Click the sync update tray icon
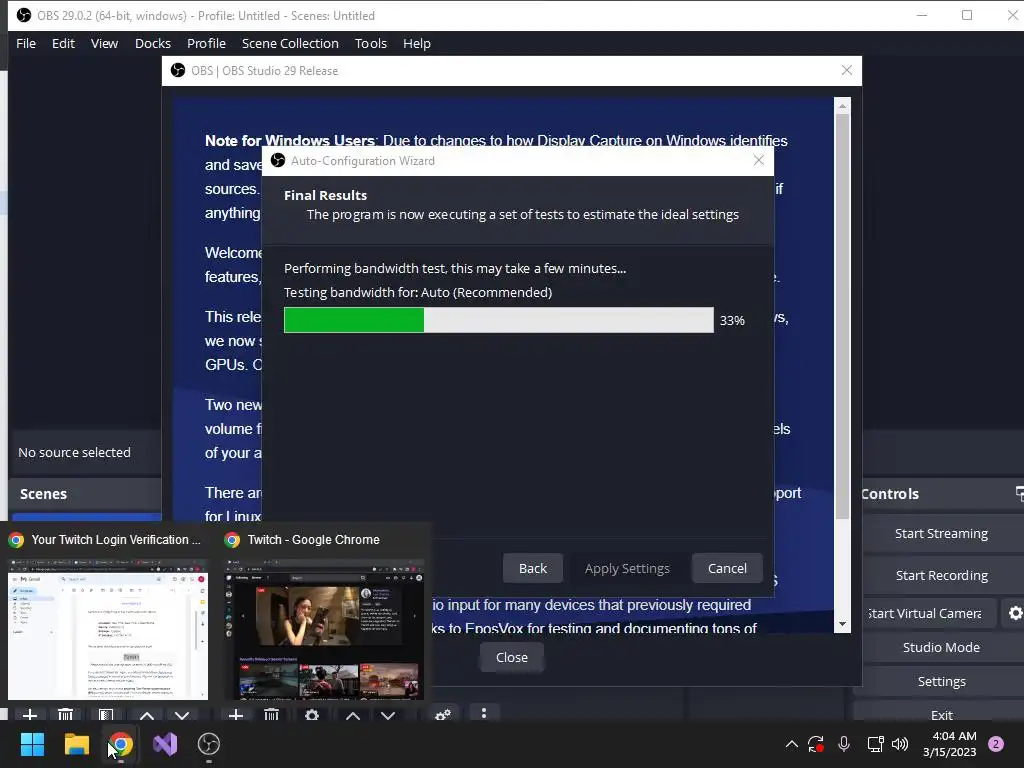1024x768 pixels. click(816, 744)
